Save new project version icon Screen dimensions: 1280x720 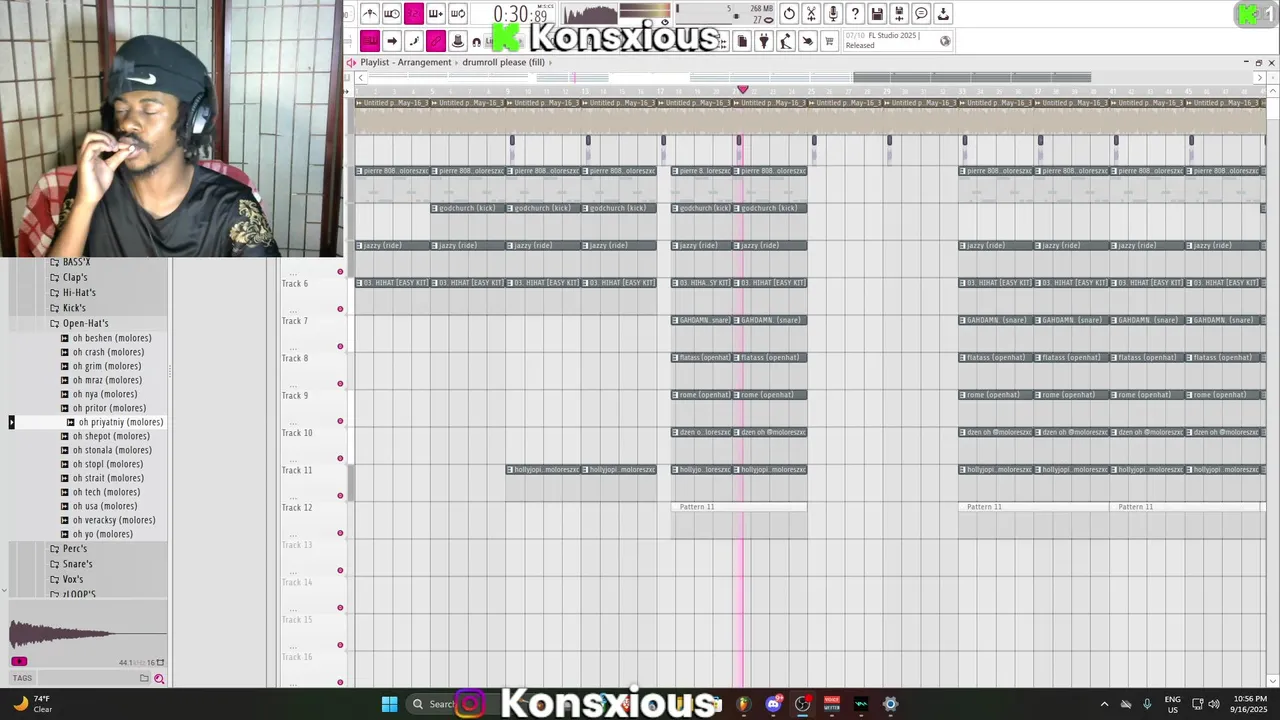[x=899, y=14]
